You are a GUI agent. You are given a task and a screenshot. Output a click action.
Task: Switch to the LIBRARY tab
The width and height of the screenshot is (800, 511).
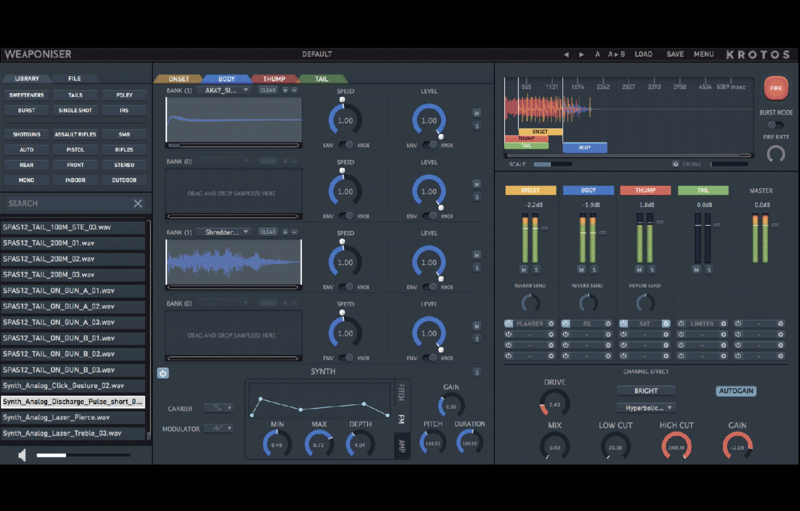pyautogui.click(x=27, y=79)
